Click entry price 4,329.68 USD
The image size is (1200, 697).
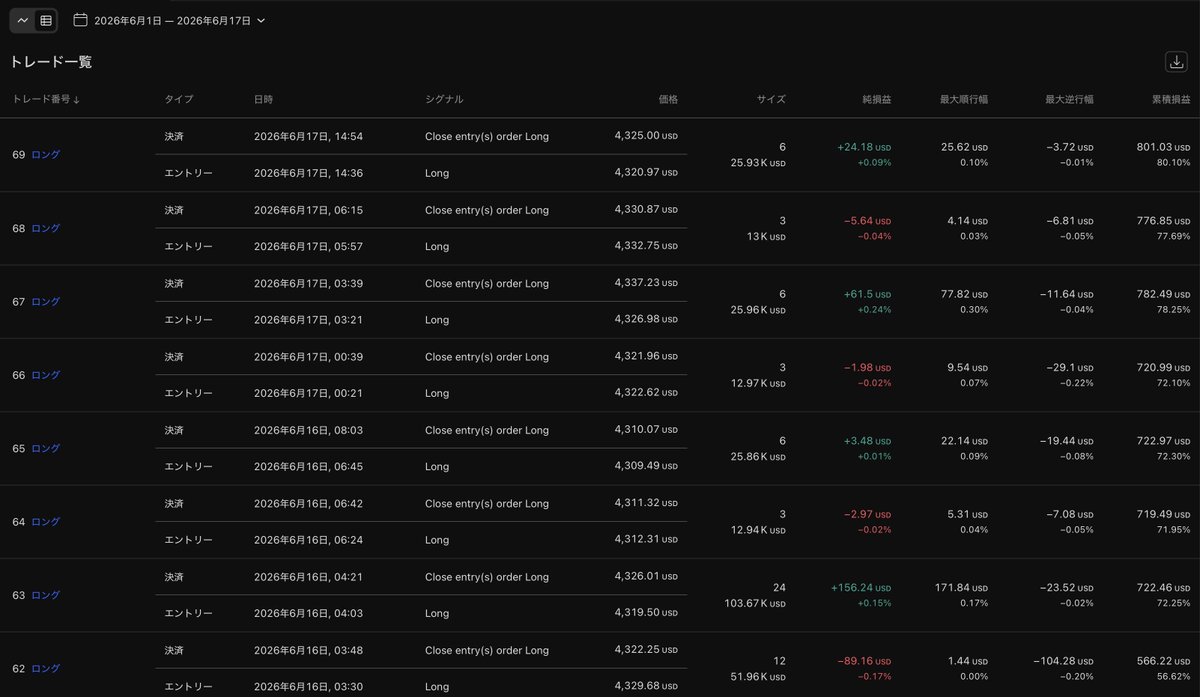[x=646, y=685]
